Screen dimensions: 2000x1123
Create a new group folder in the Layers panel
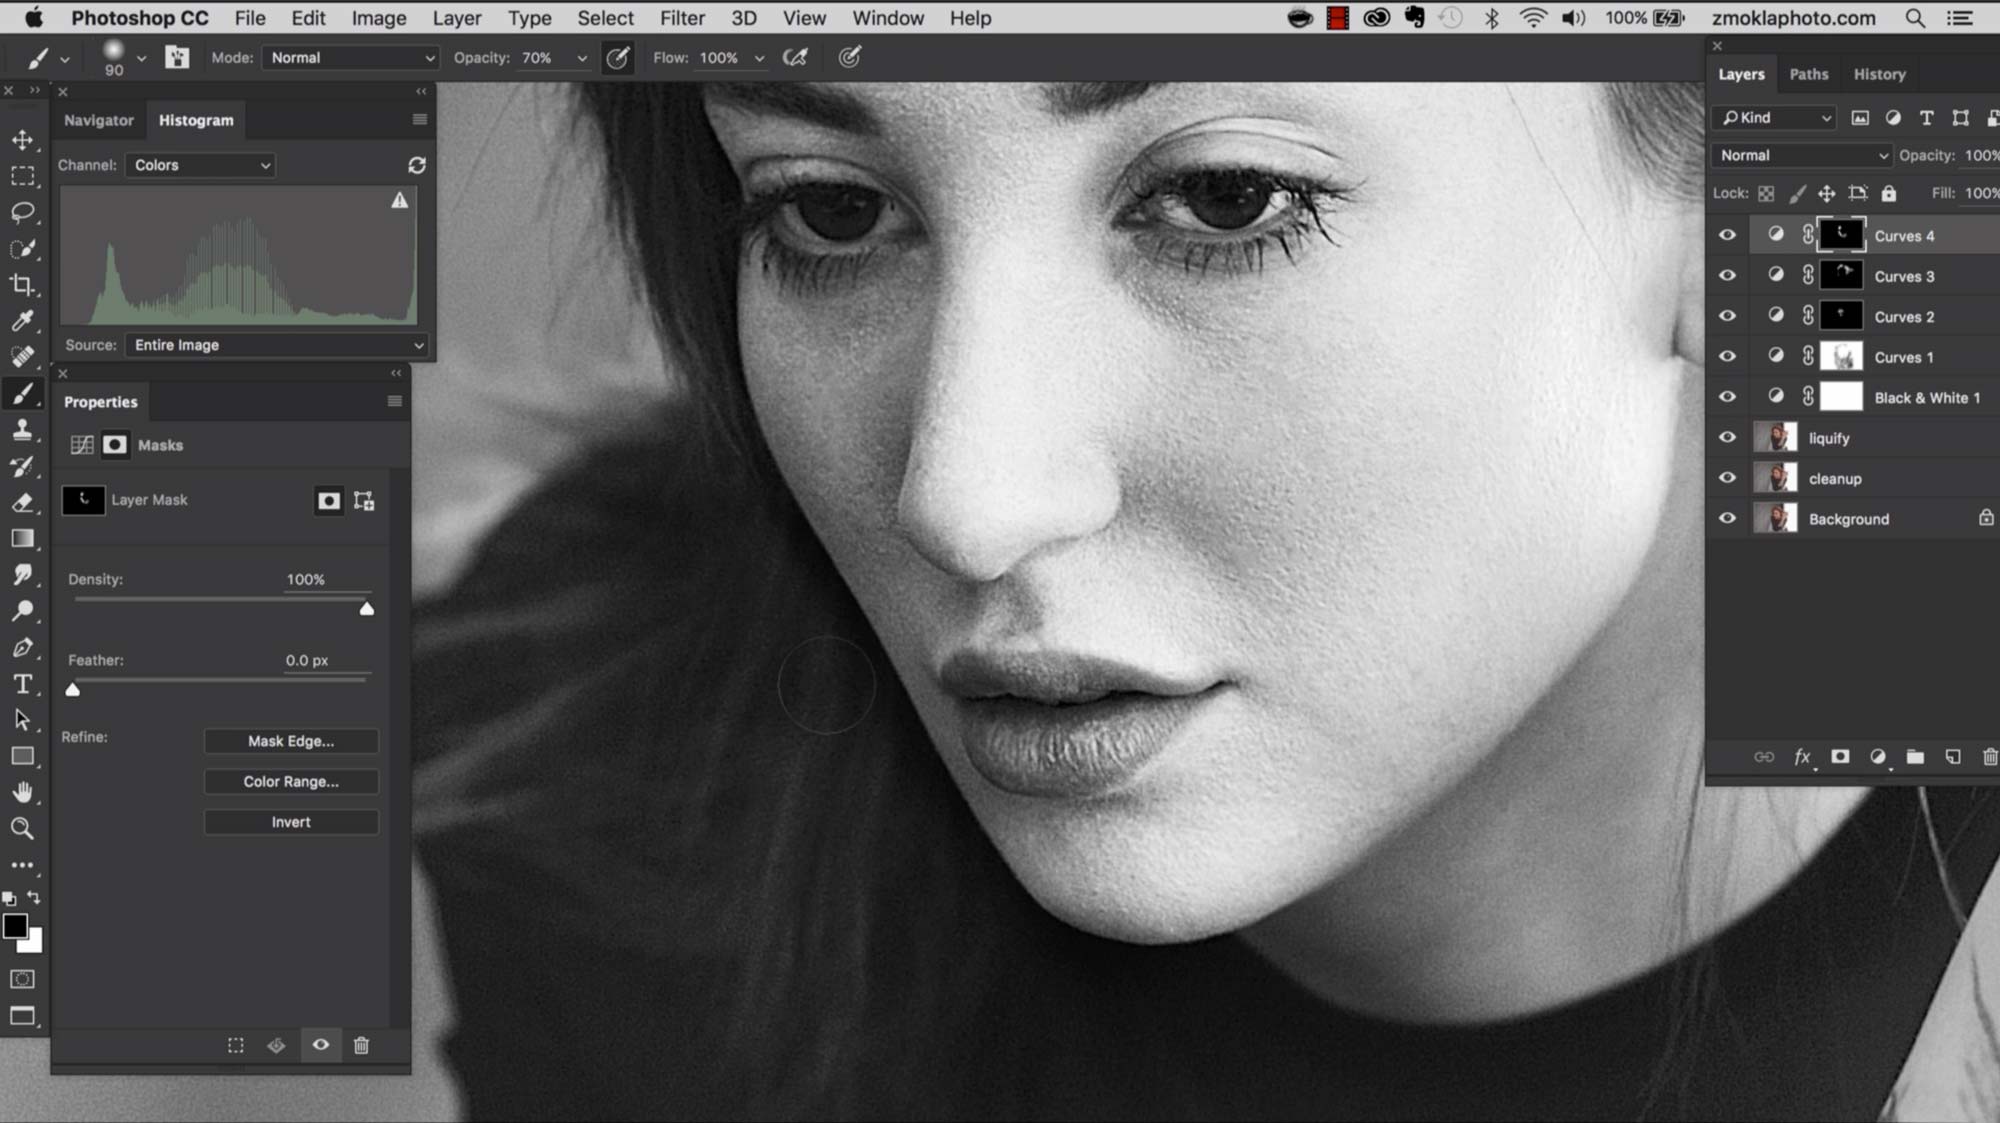point(1915,757)
